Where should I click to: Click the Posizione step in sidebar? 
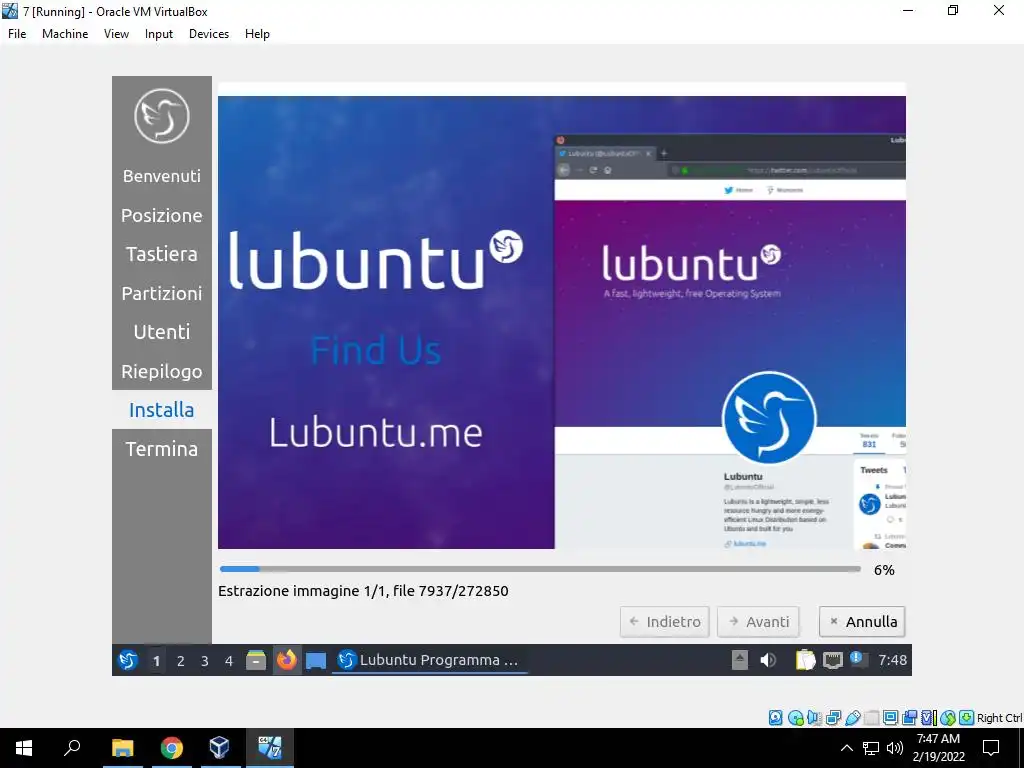pos(162,215)
